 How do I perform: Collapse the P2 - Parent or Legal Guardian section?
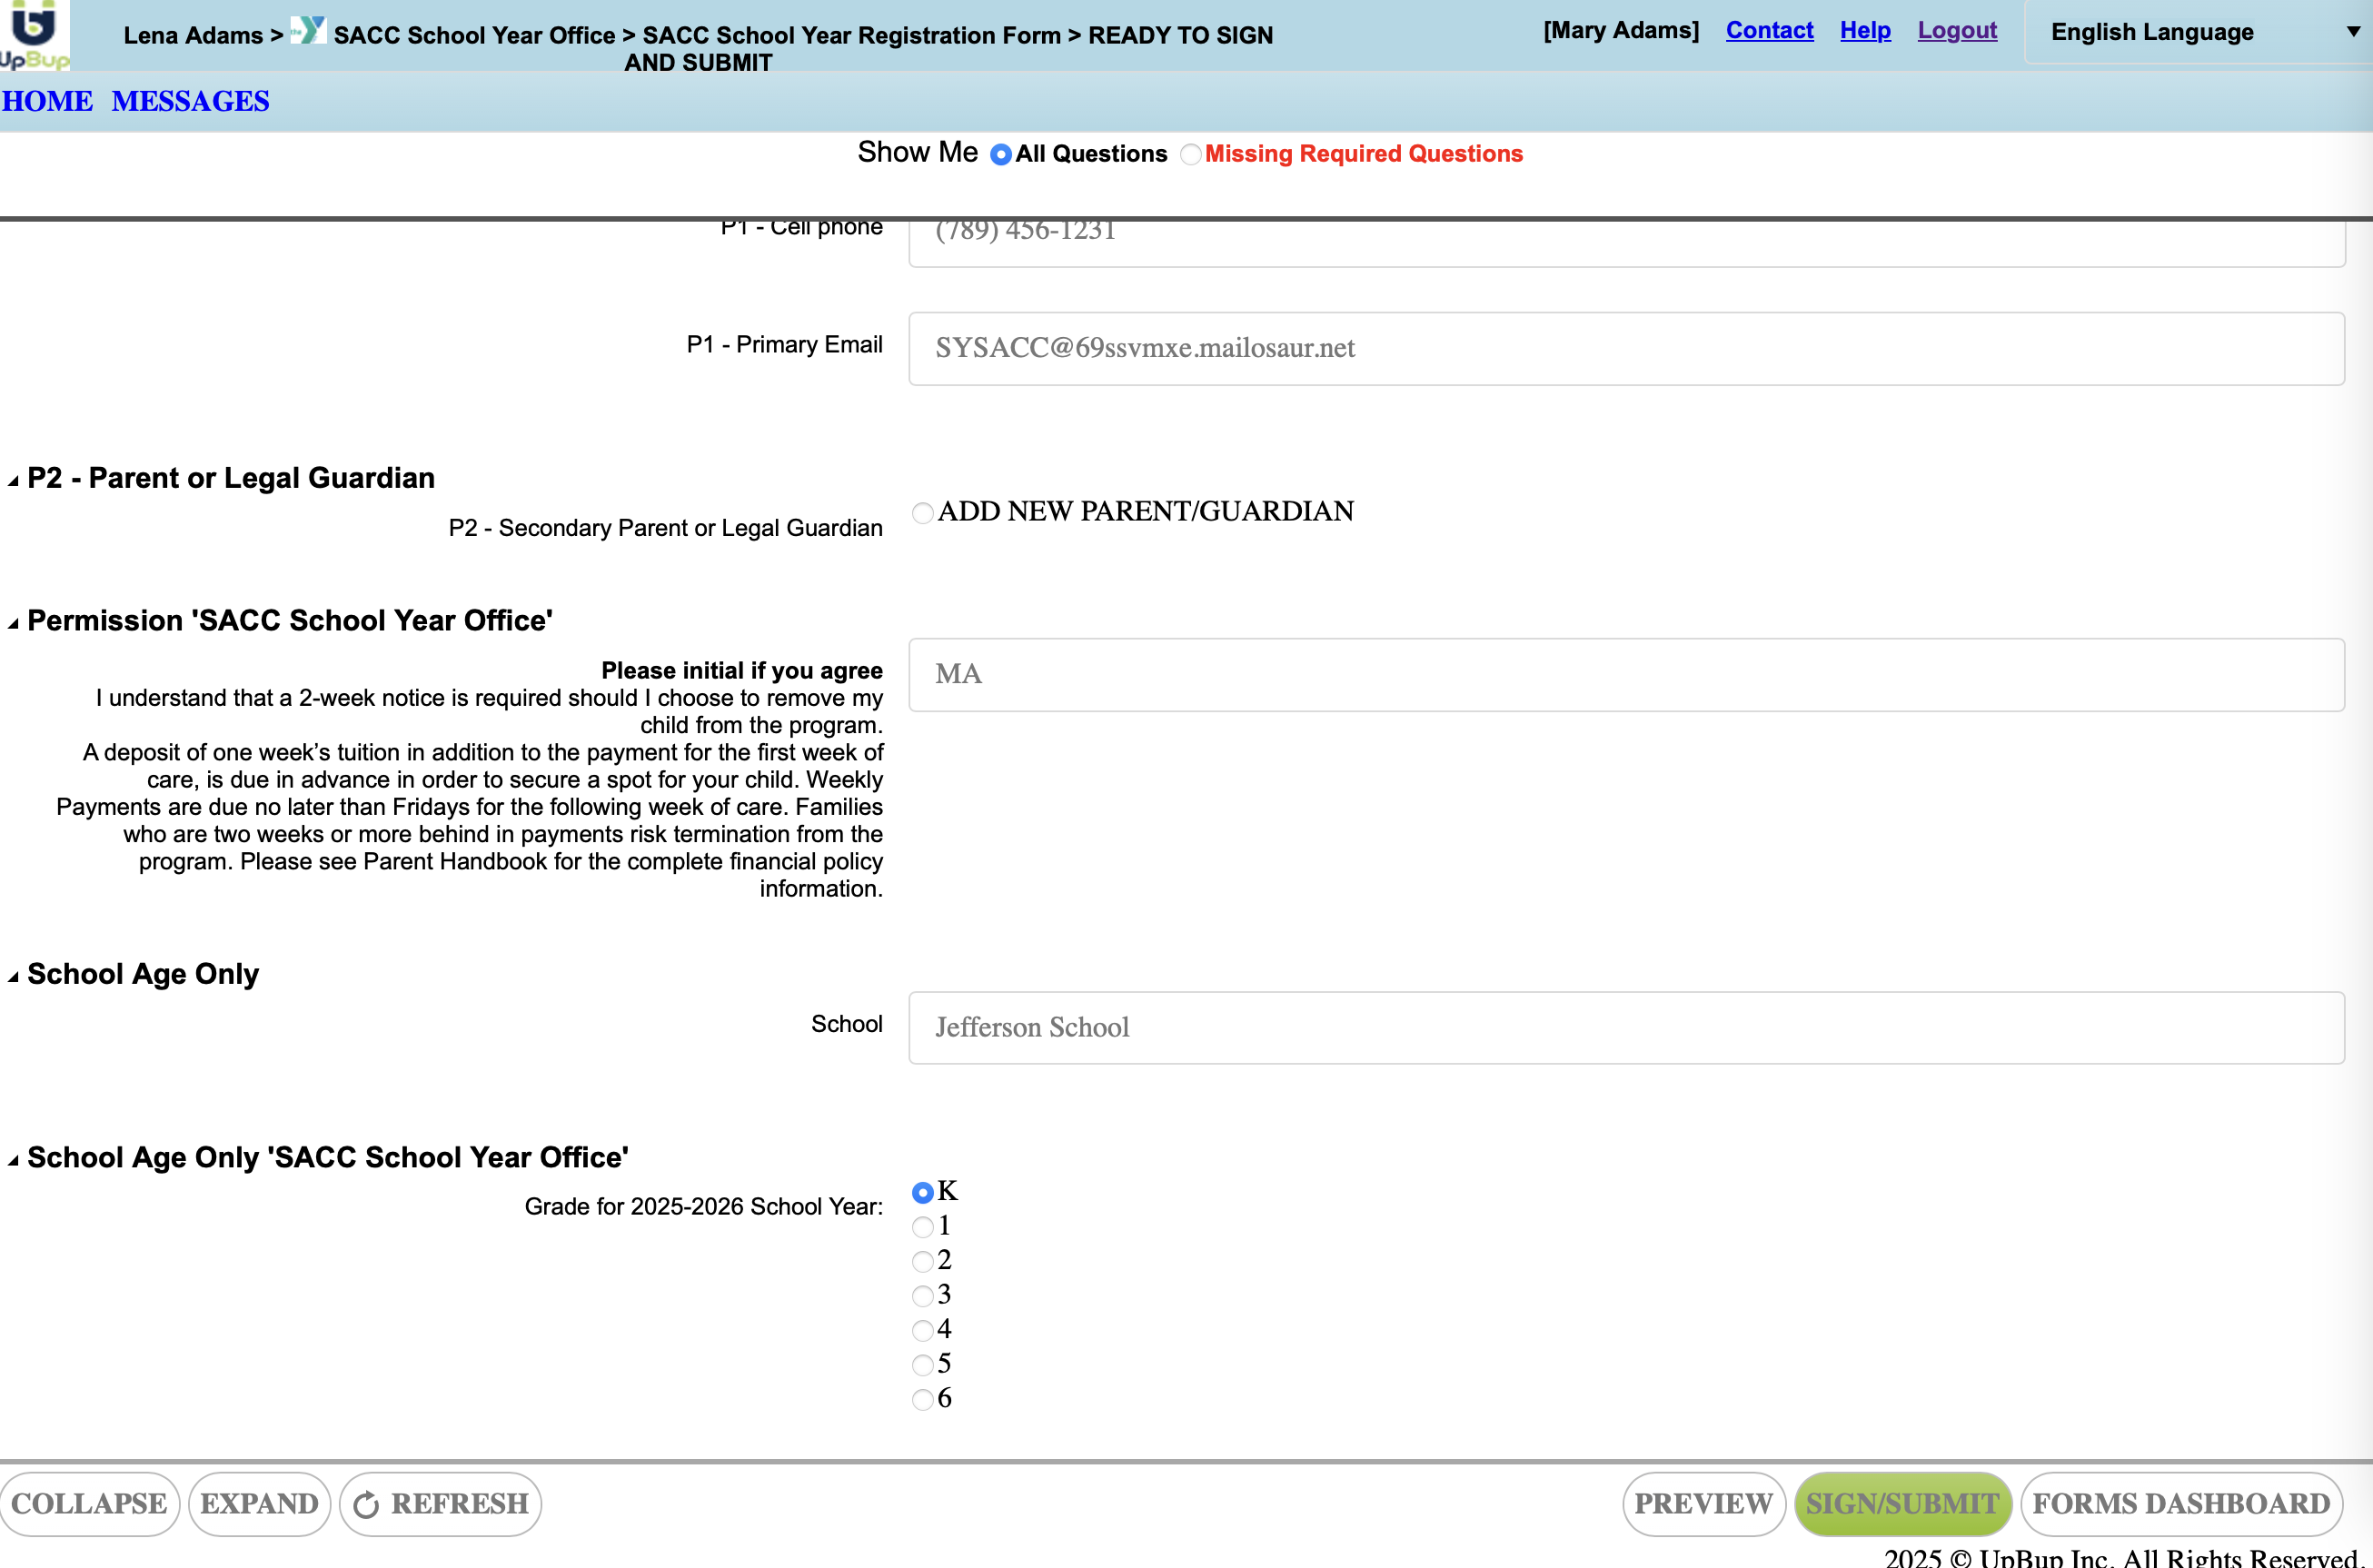tap(13, 481)
